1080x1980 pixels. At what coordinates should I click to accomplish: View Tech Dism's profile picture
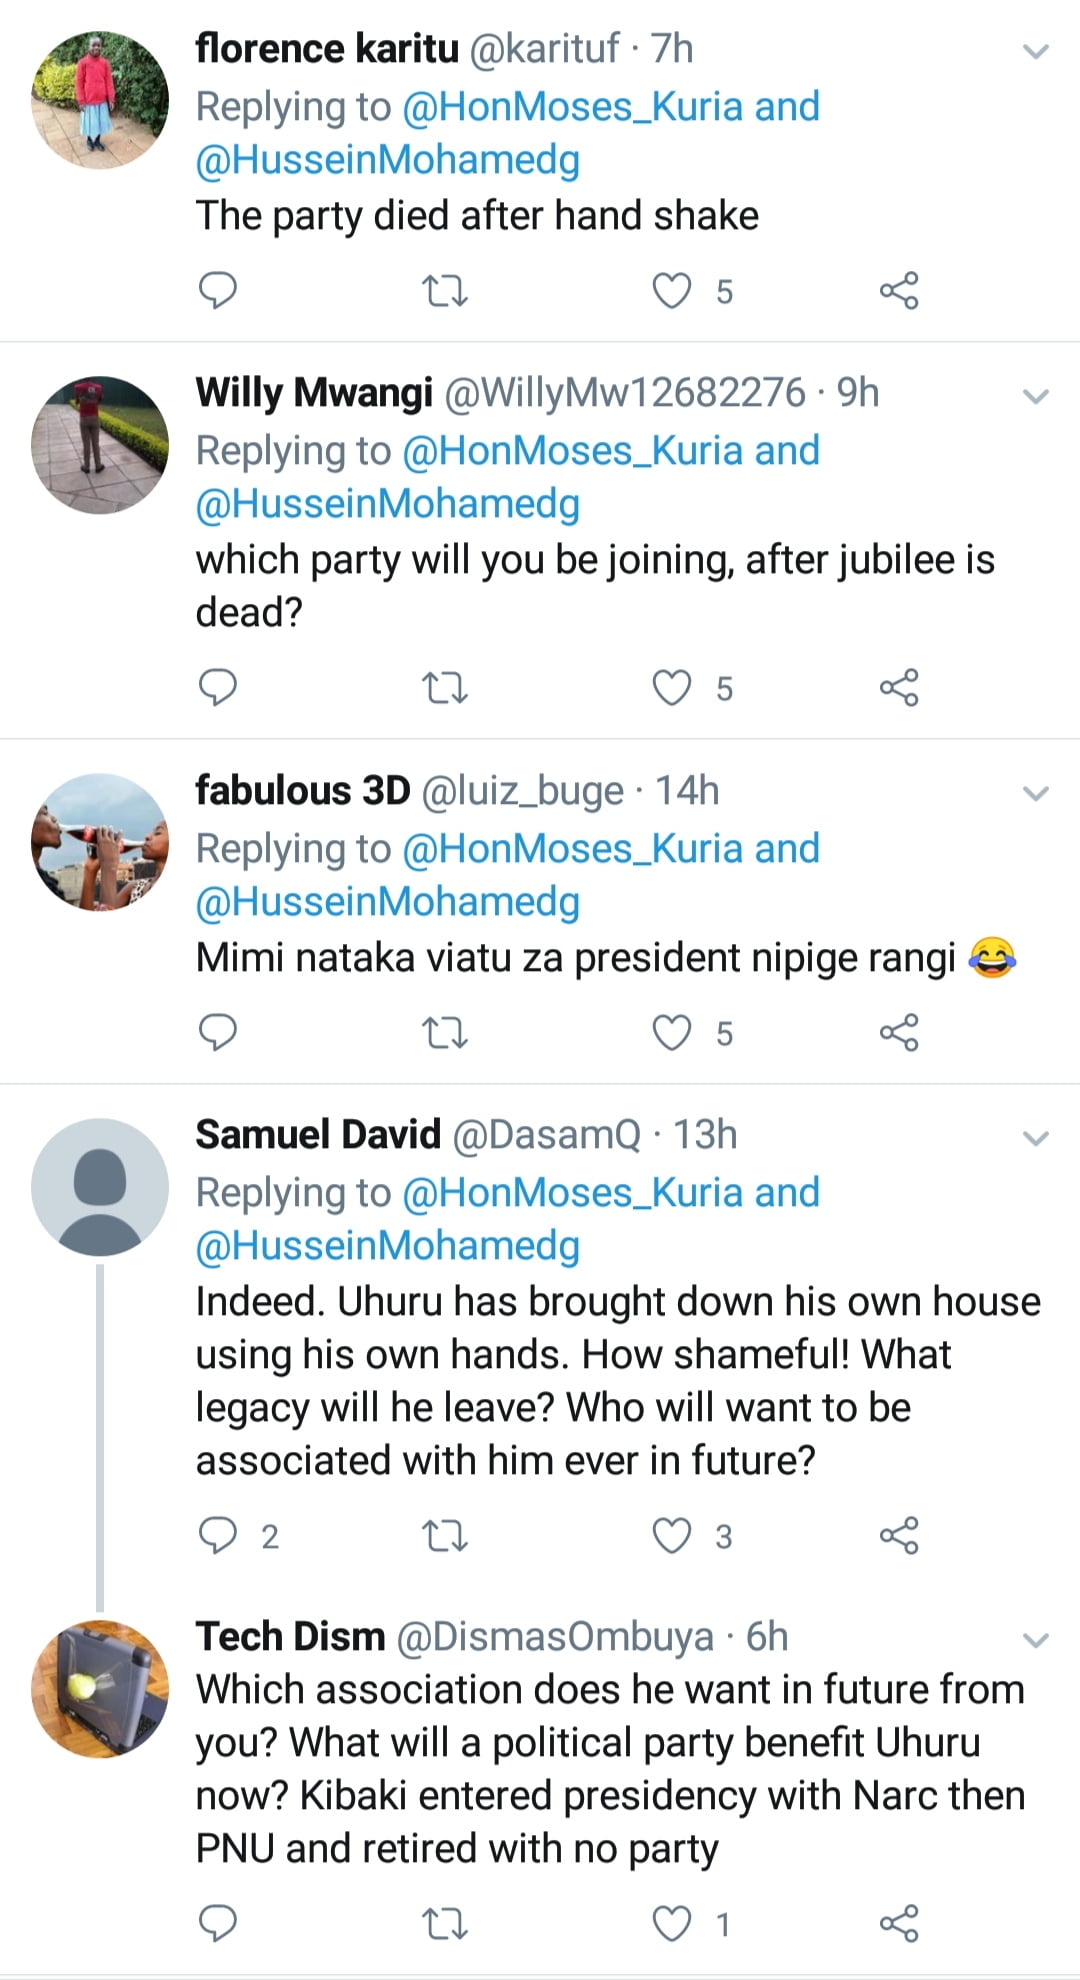tap(100, 1689)
